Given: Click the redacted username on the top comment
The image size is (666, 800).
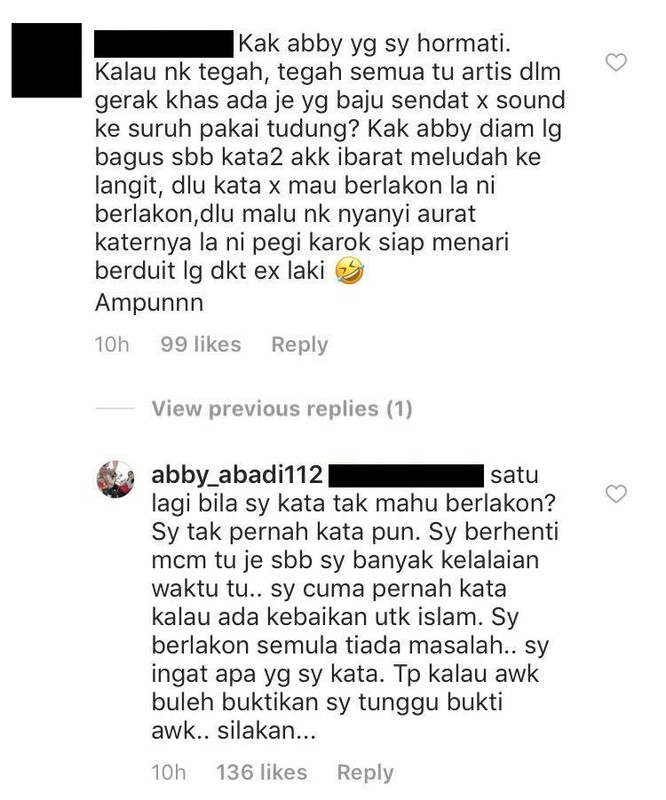Looking at the screenshot, I should point(164,44).
